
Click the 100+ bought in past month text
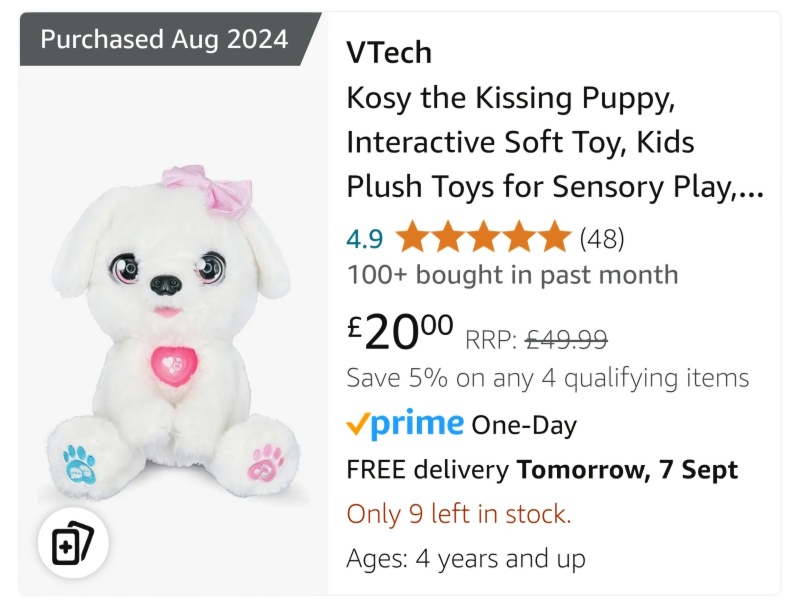[512, 274]
